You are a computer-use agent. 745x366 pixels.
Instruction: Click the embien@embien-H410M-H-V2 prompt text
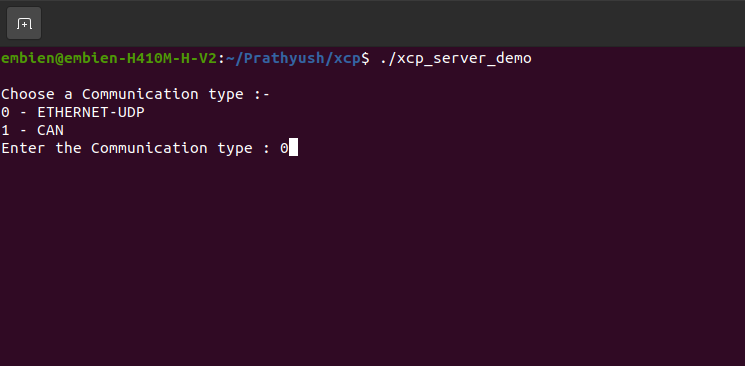(x=109, y=58)
